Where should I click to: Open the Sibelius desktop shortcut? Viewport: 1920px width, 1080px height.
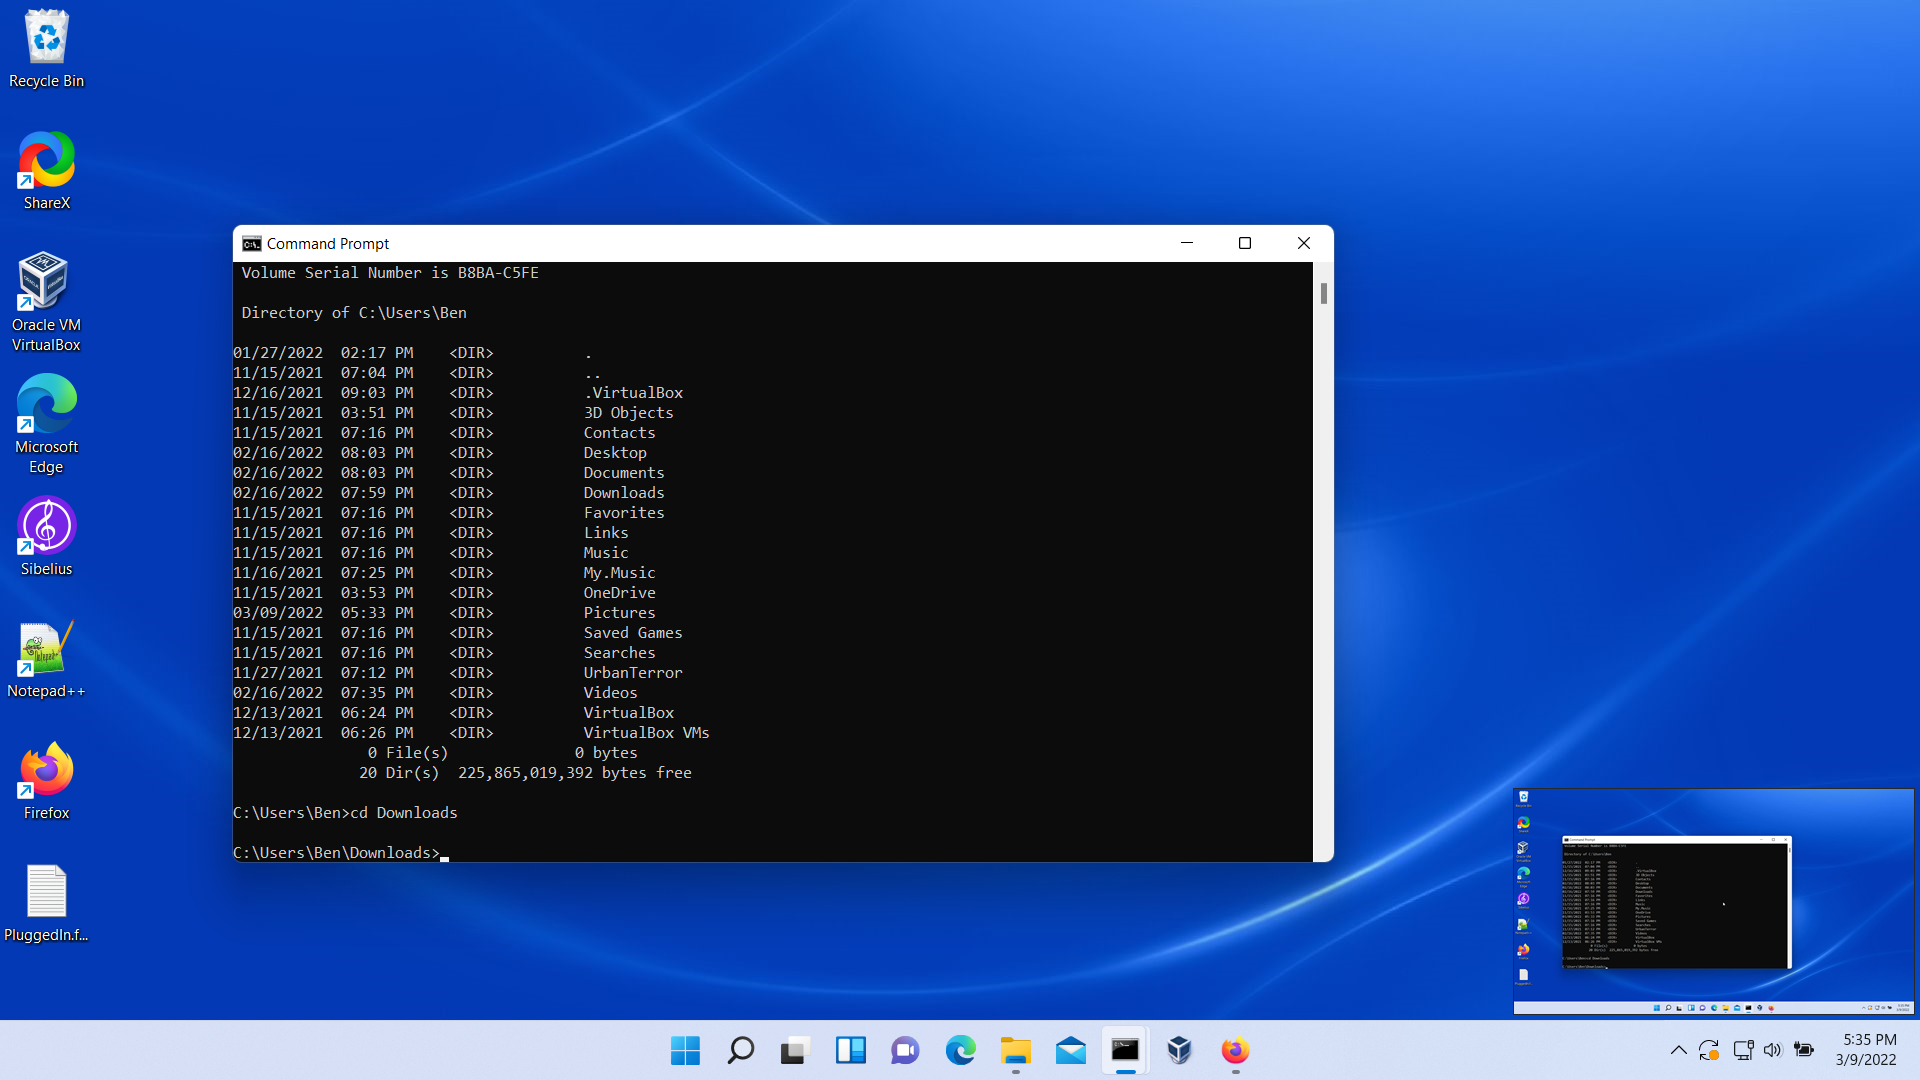(46, 528)
